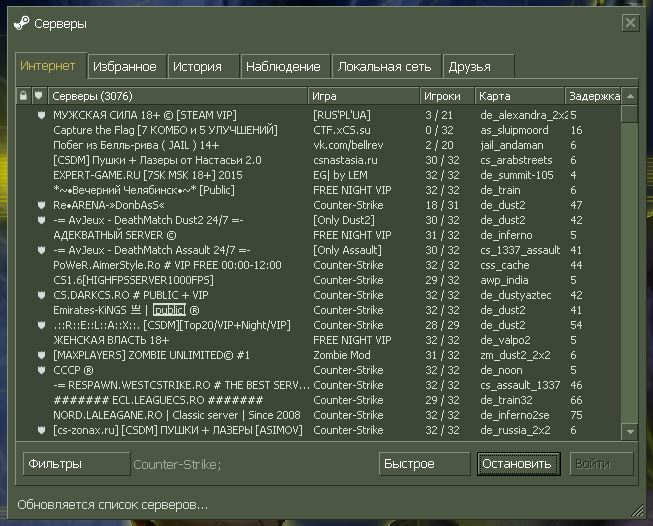
Task: Click shield icon on .::R::E::L::A::X row
Action: [41, 325]
